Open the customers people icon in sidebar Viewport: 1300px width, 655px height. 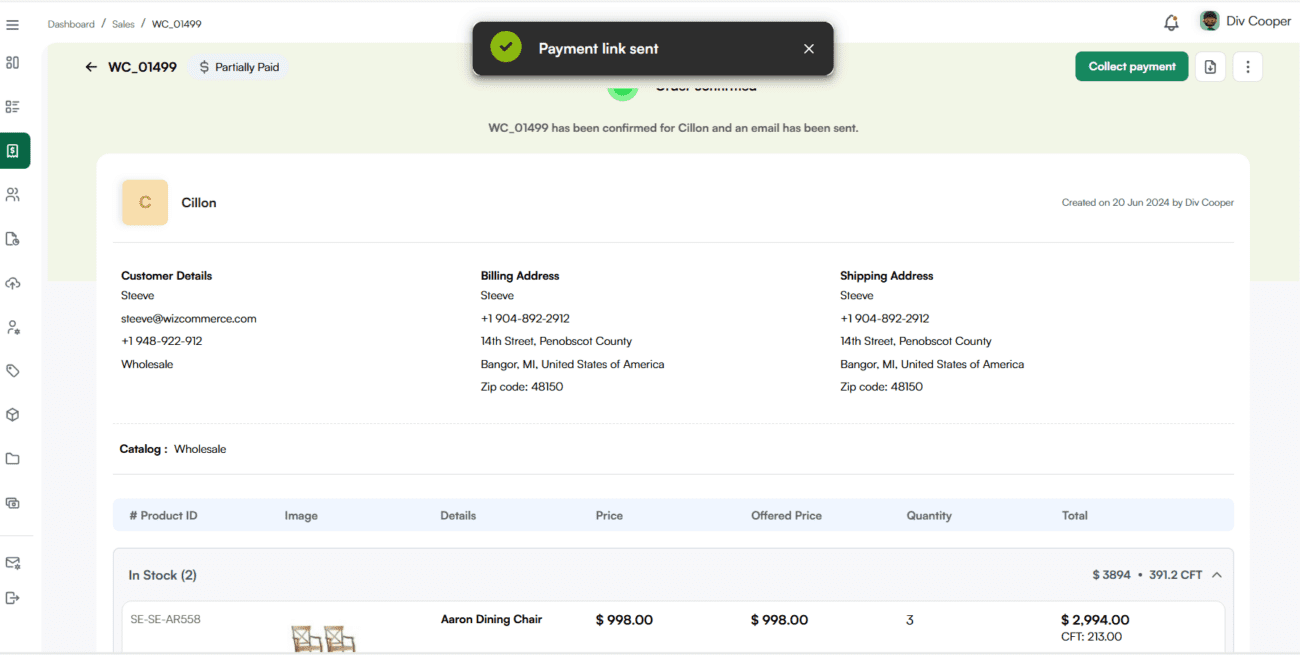[13, 194]
